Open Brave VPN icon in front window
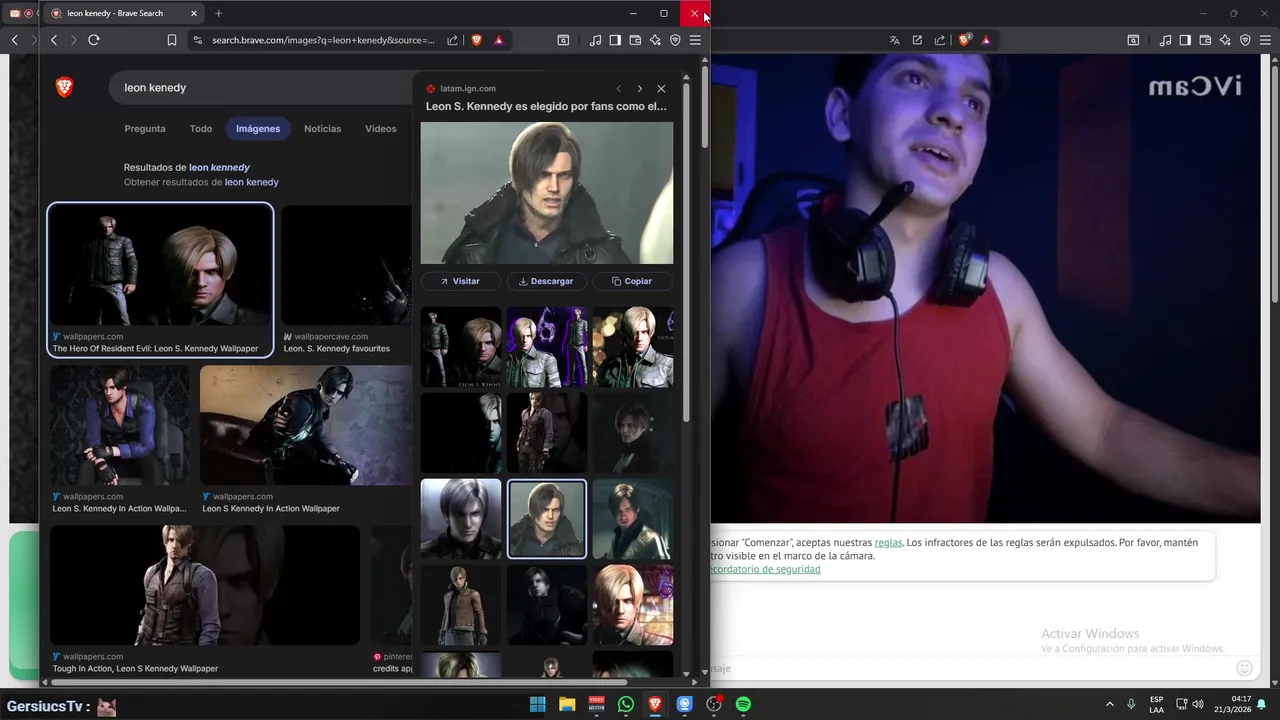Screen dimensions: 1280x720 pyautogui.click(x=675, y=40)
